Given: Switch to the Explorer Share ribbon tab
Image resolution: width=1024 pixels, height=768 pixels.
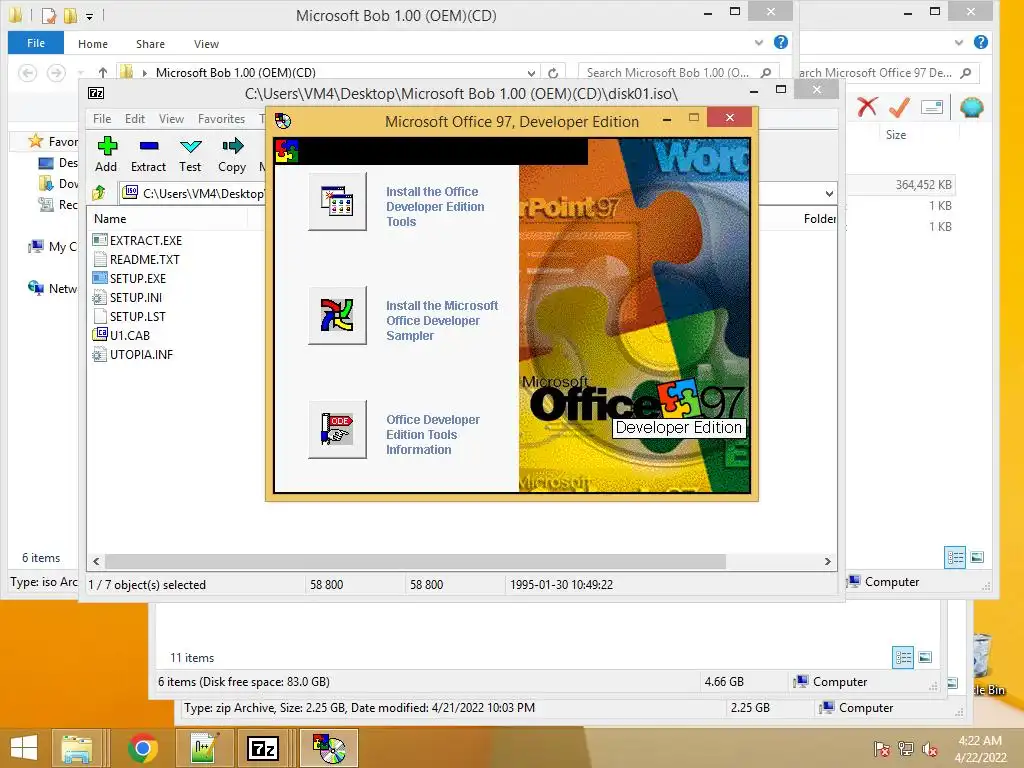Looking at the screenshot, I should click(x=150, y=44).
